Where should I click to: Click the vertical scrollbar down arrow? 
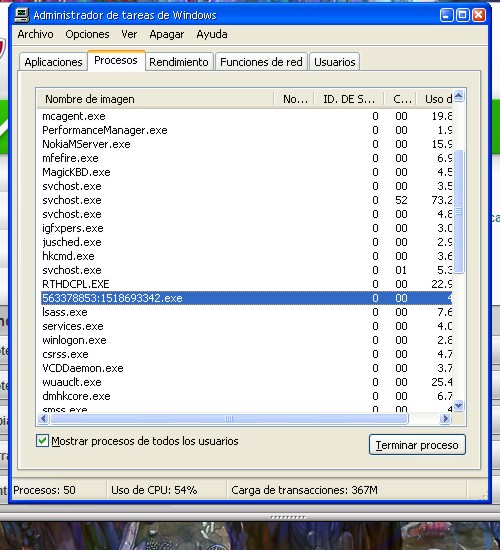click(459, 406)
